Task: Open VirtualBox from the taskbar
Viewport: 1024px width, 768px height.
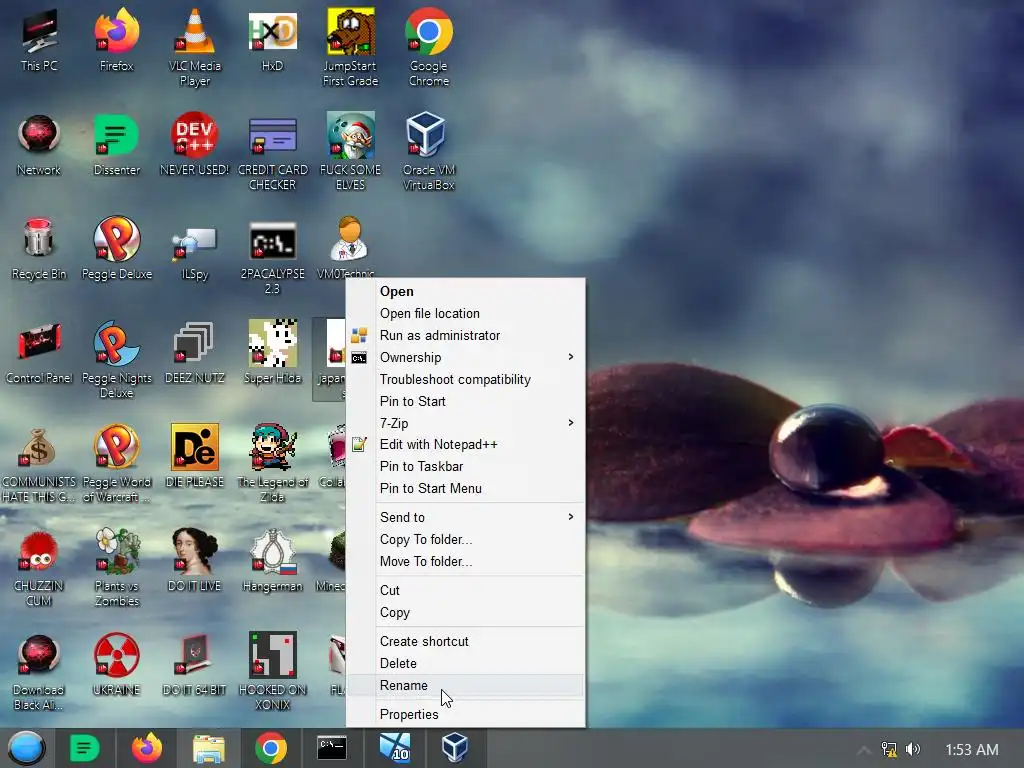Action: 455,748
